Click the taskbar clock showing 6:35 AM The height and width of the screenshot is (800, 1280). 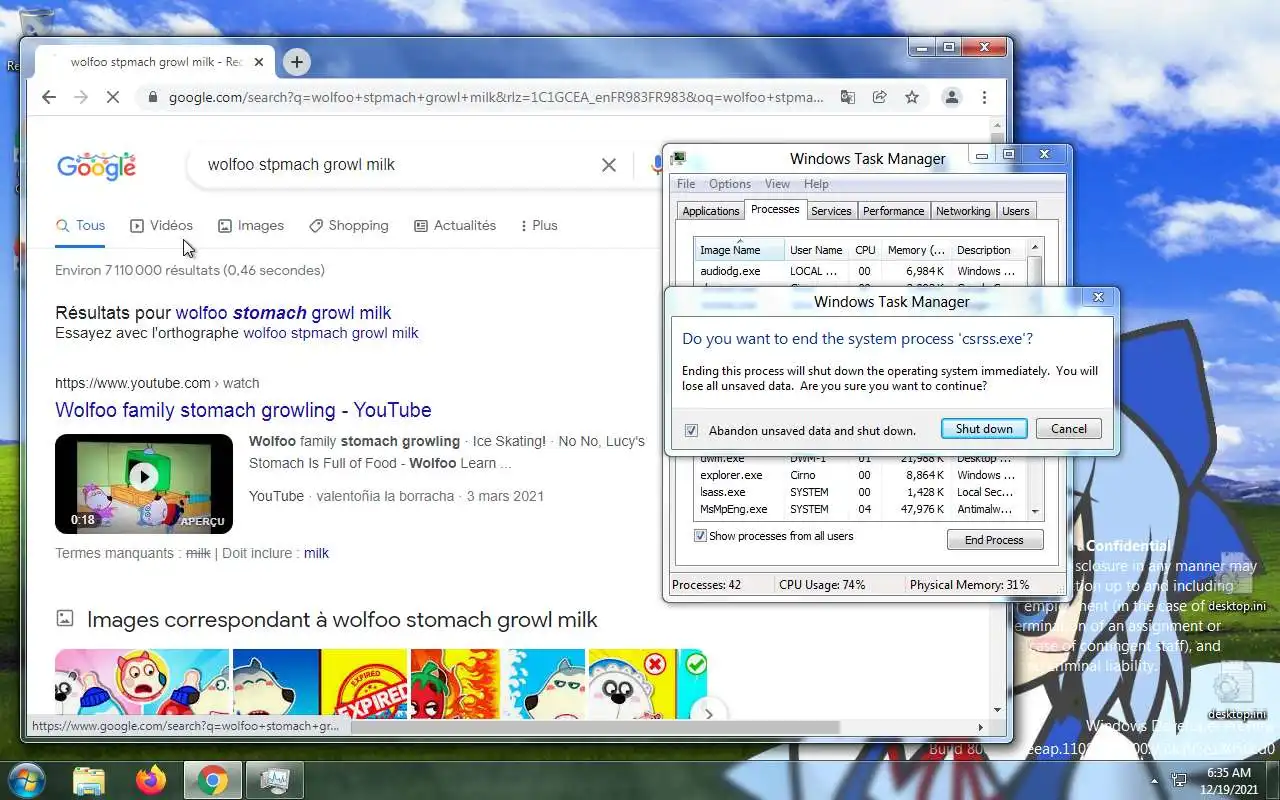[1228, 780]
